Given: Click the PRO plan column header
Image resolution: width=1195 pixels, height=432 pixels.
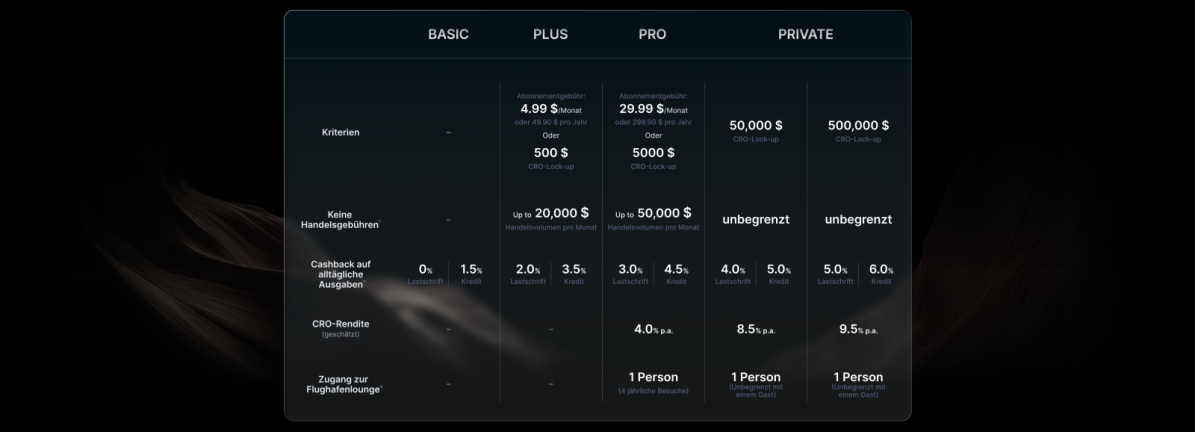Looking at the screenshot, I should [x=652, y=34].
